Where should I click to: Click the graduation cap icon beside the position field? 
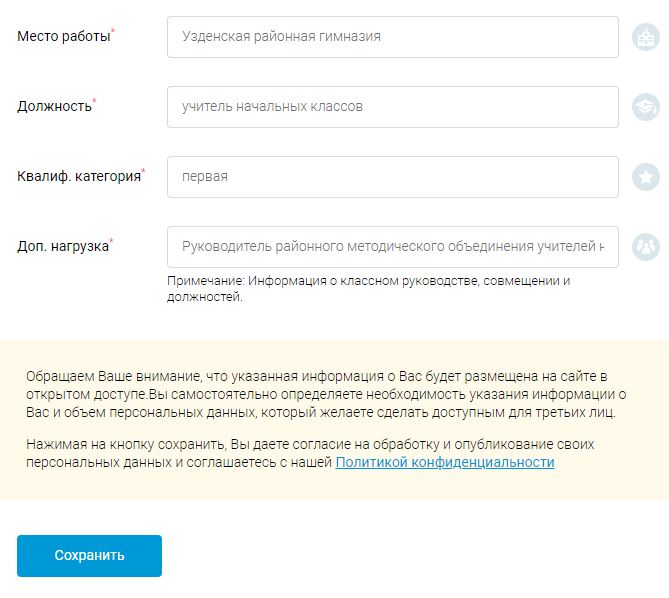coord(645,106)
